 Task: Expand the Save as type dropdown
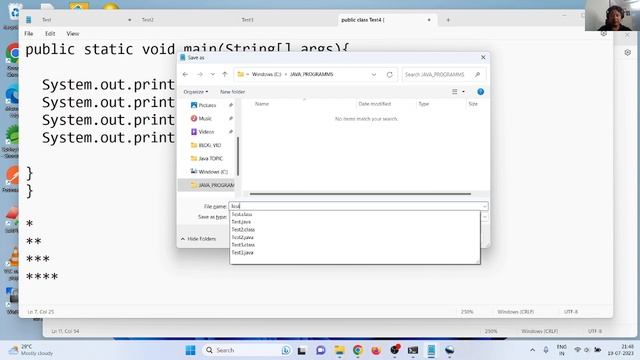click(x=484, y=217)
